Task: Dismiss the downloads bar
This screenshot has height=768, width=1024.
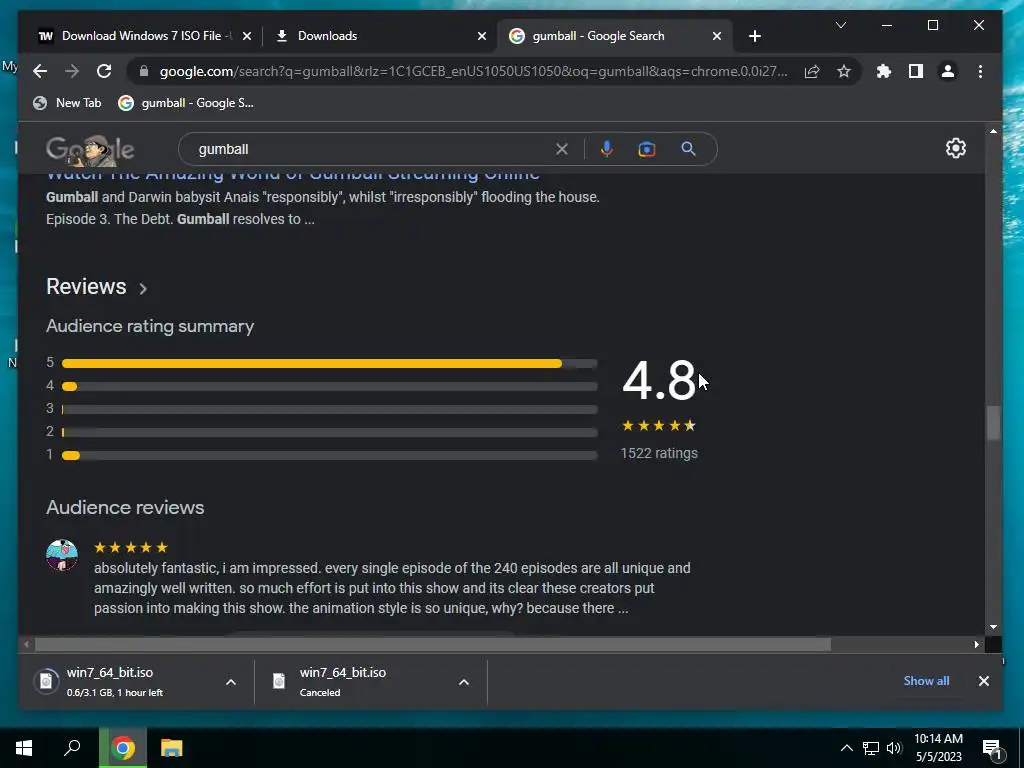Action: 984,681
